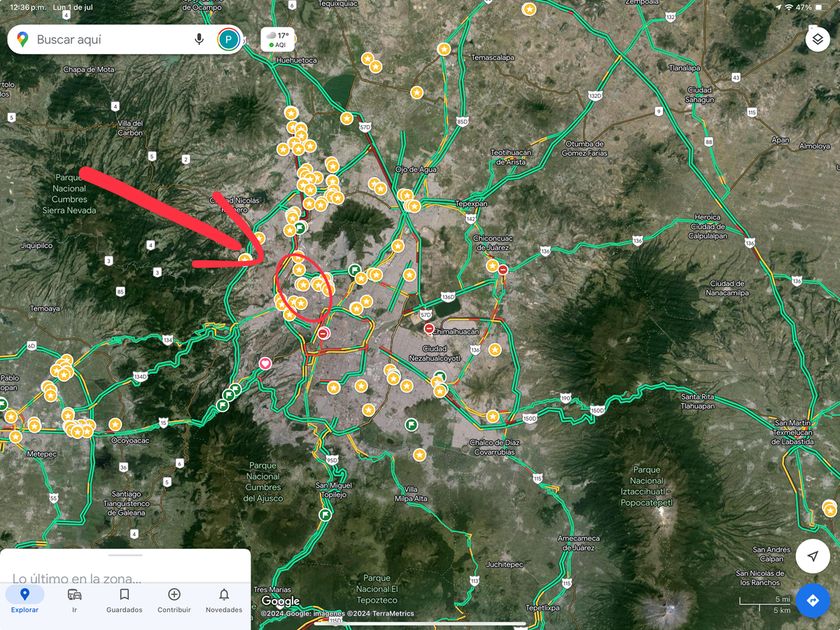The image size is (840, 630).
Task: Tap the Parque Nacional El Tepozteco label
Action: pyautogui.click(x=377, y=589)
